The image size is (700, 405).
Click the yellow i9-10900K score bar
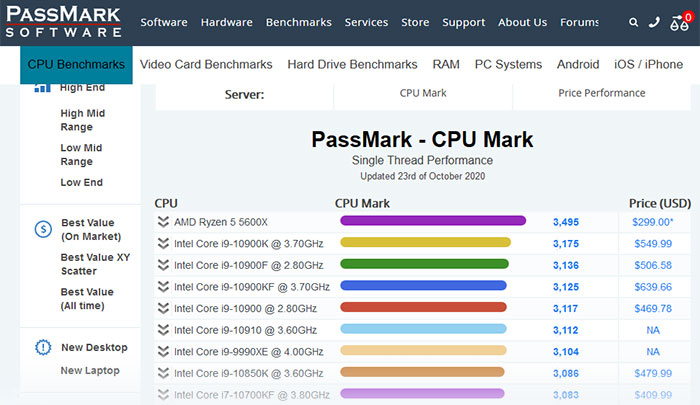click(x=425, y=242)
